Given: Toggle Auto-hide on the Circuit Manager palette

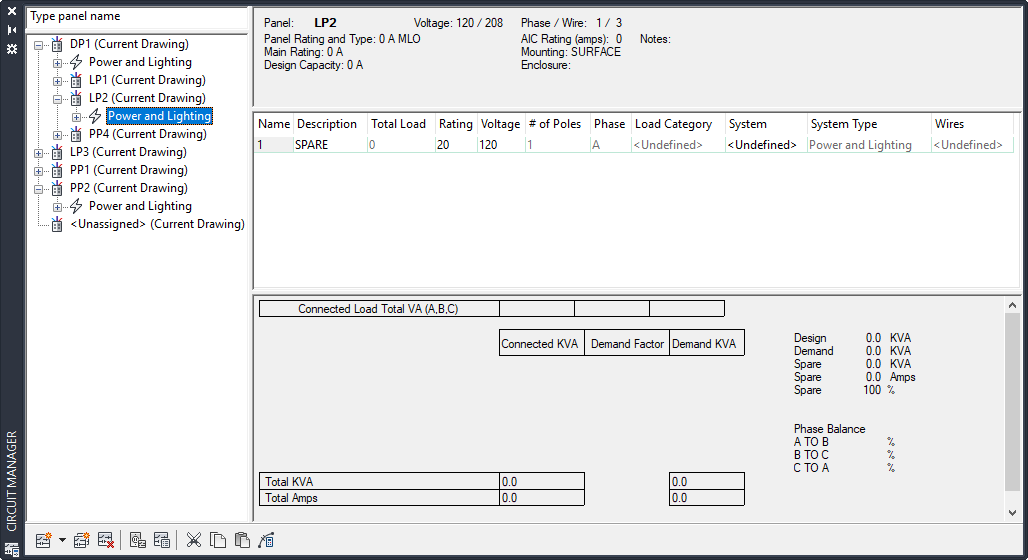Looking at the screenshot, I should [x=12, y=30].
